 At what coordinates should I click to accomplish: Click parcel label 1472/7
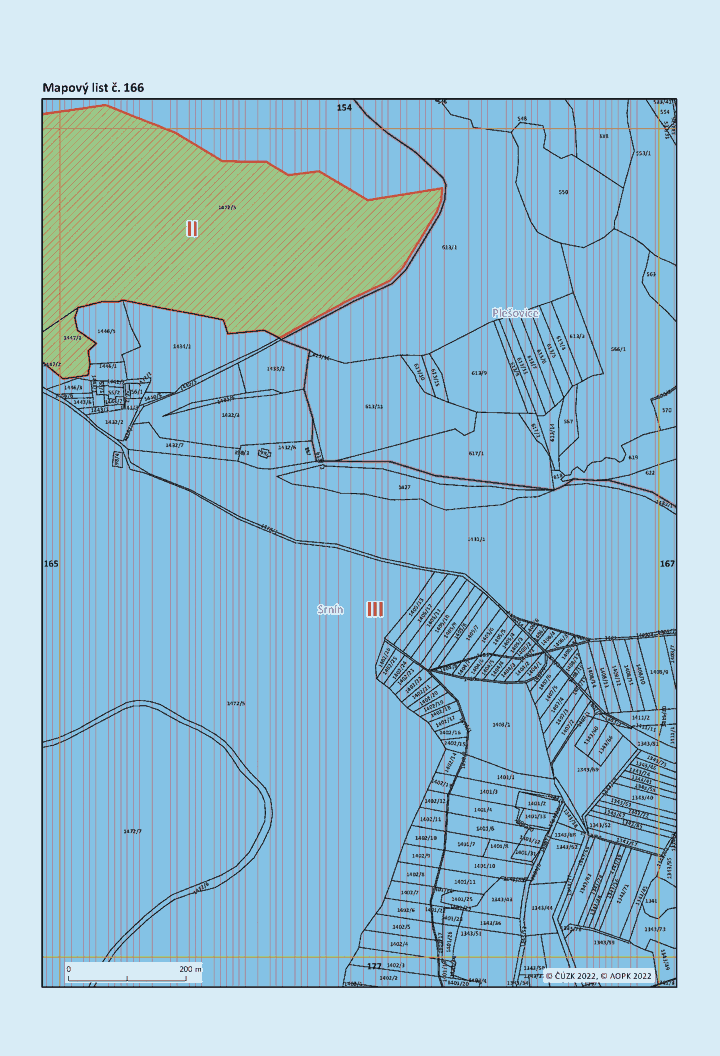[133, 832]
